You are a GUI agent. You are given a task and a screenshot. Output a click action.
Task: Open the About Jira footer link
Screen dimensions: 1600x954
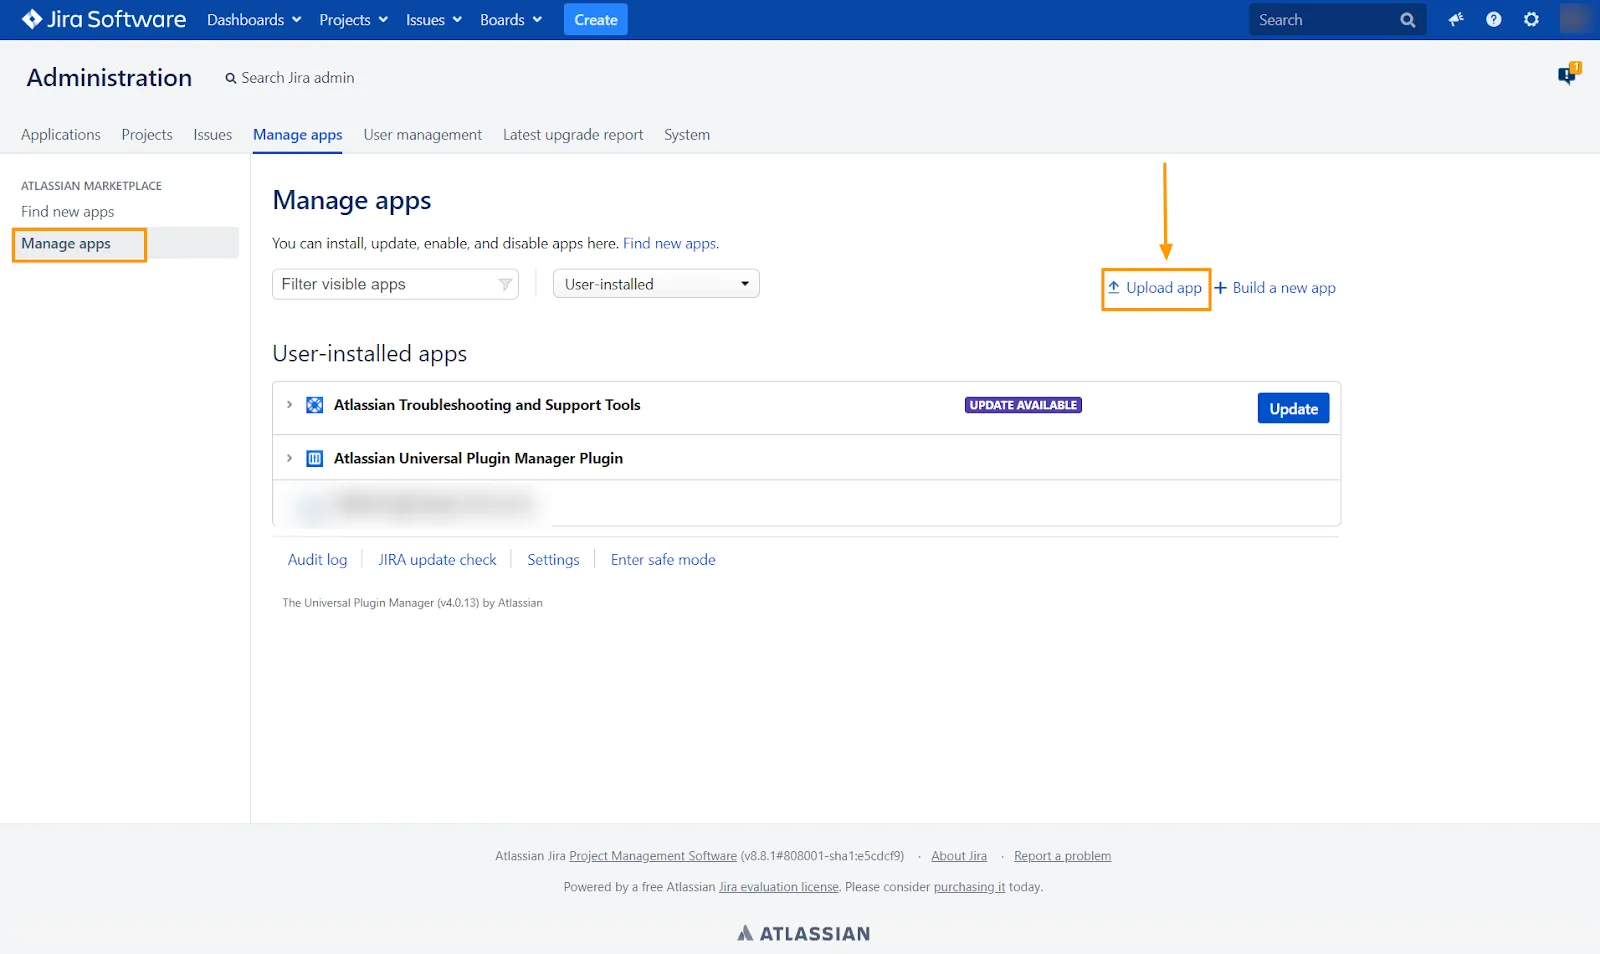pos(959,856)
